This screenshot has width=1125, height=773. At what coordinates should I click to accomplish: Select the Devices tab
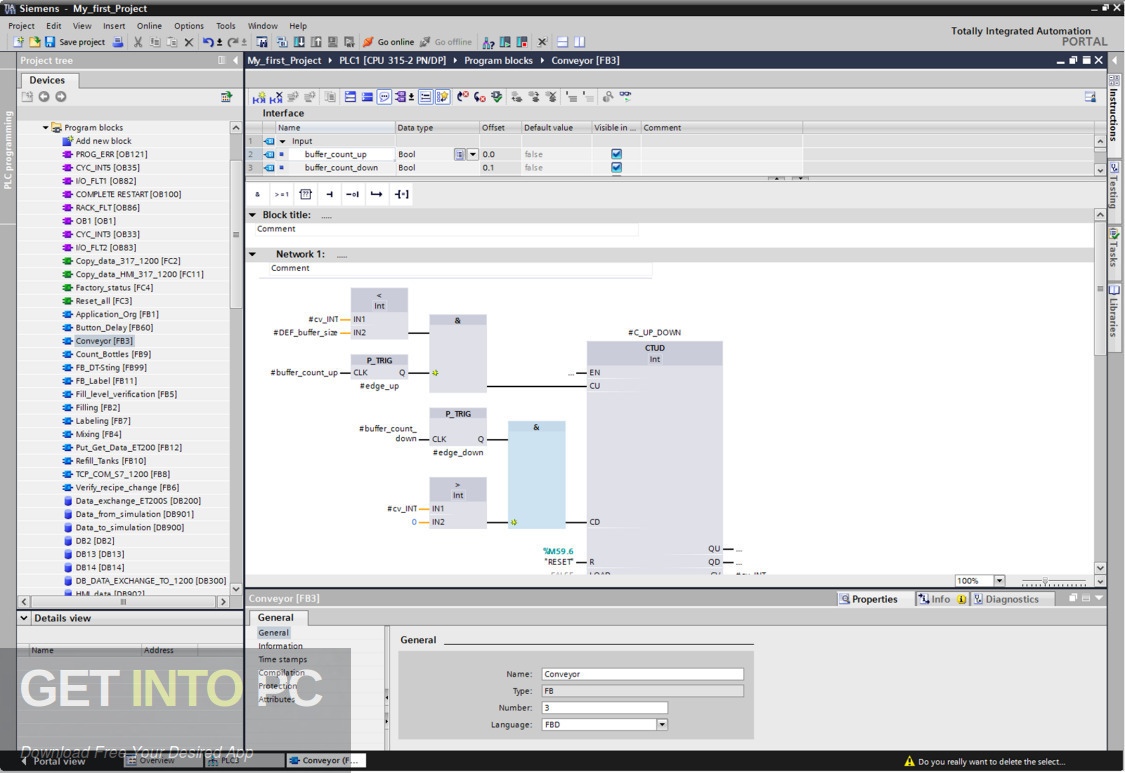[47, 80]
